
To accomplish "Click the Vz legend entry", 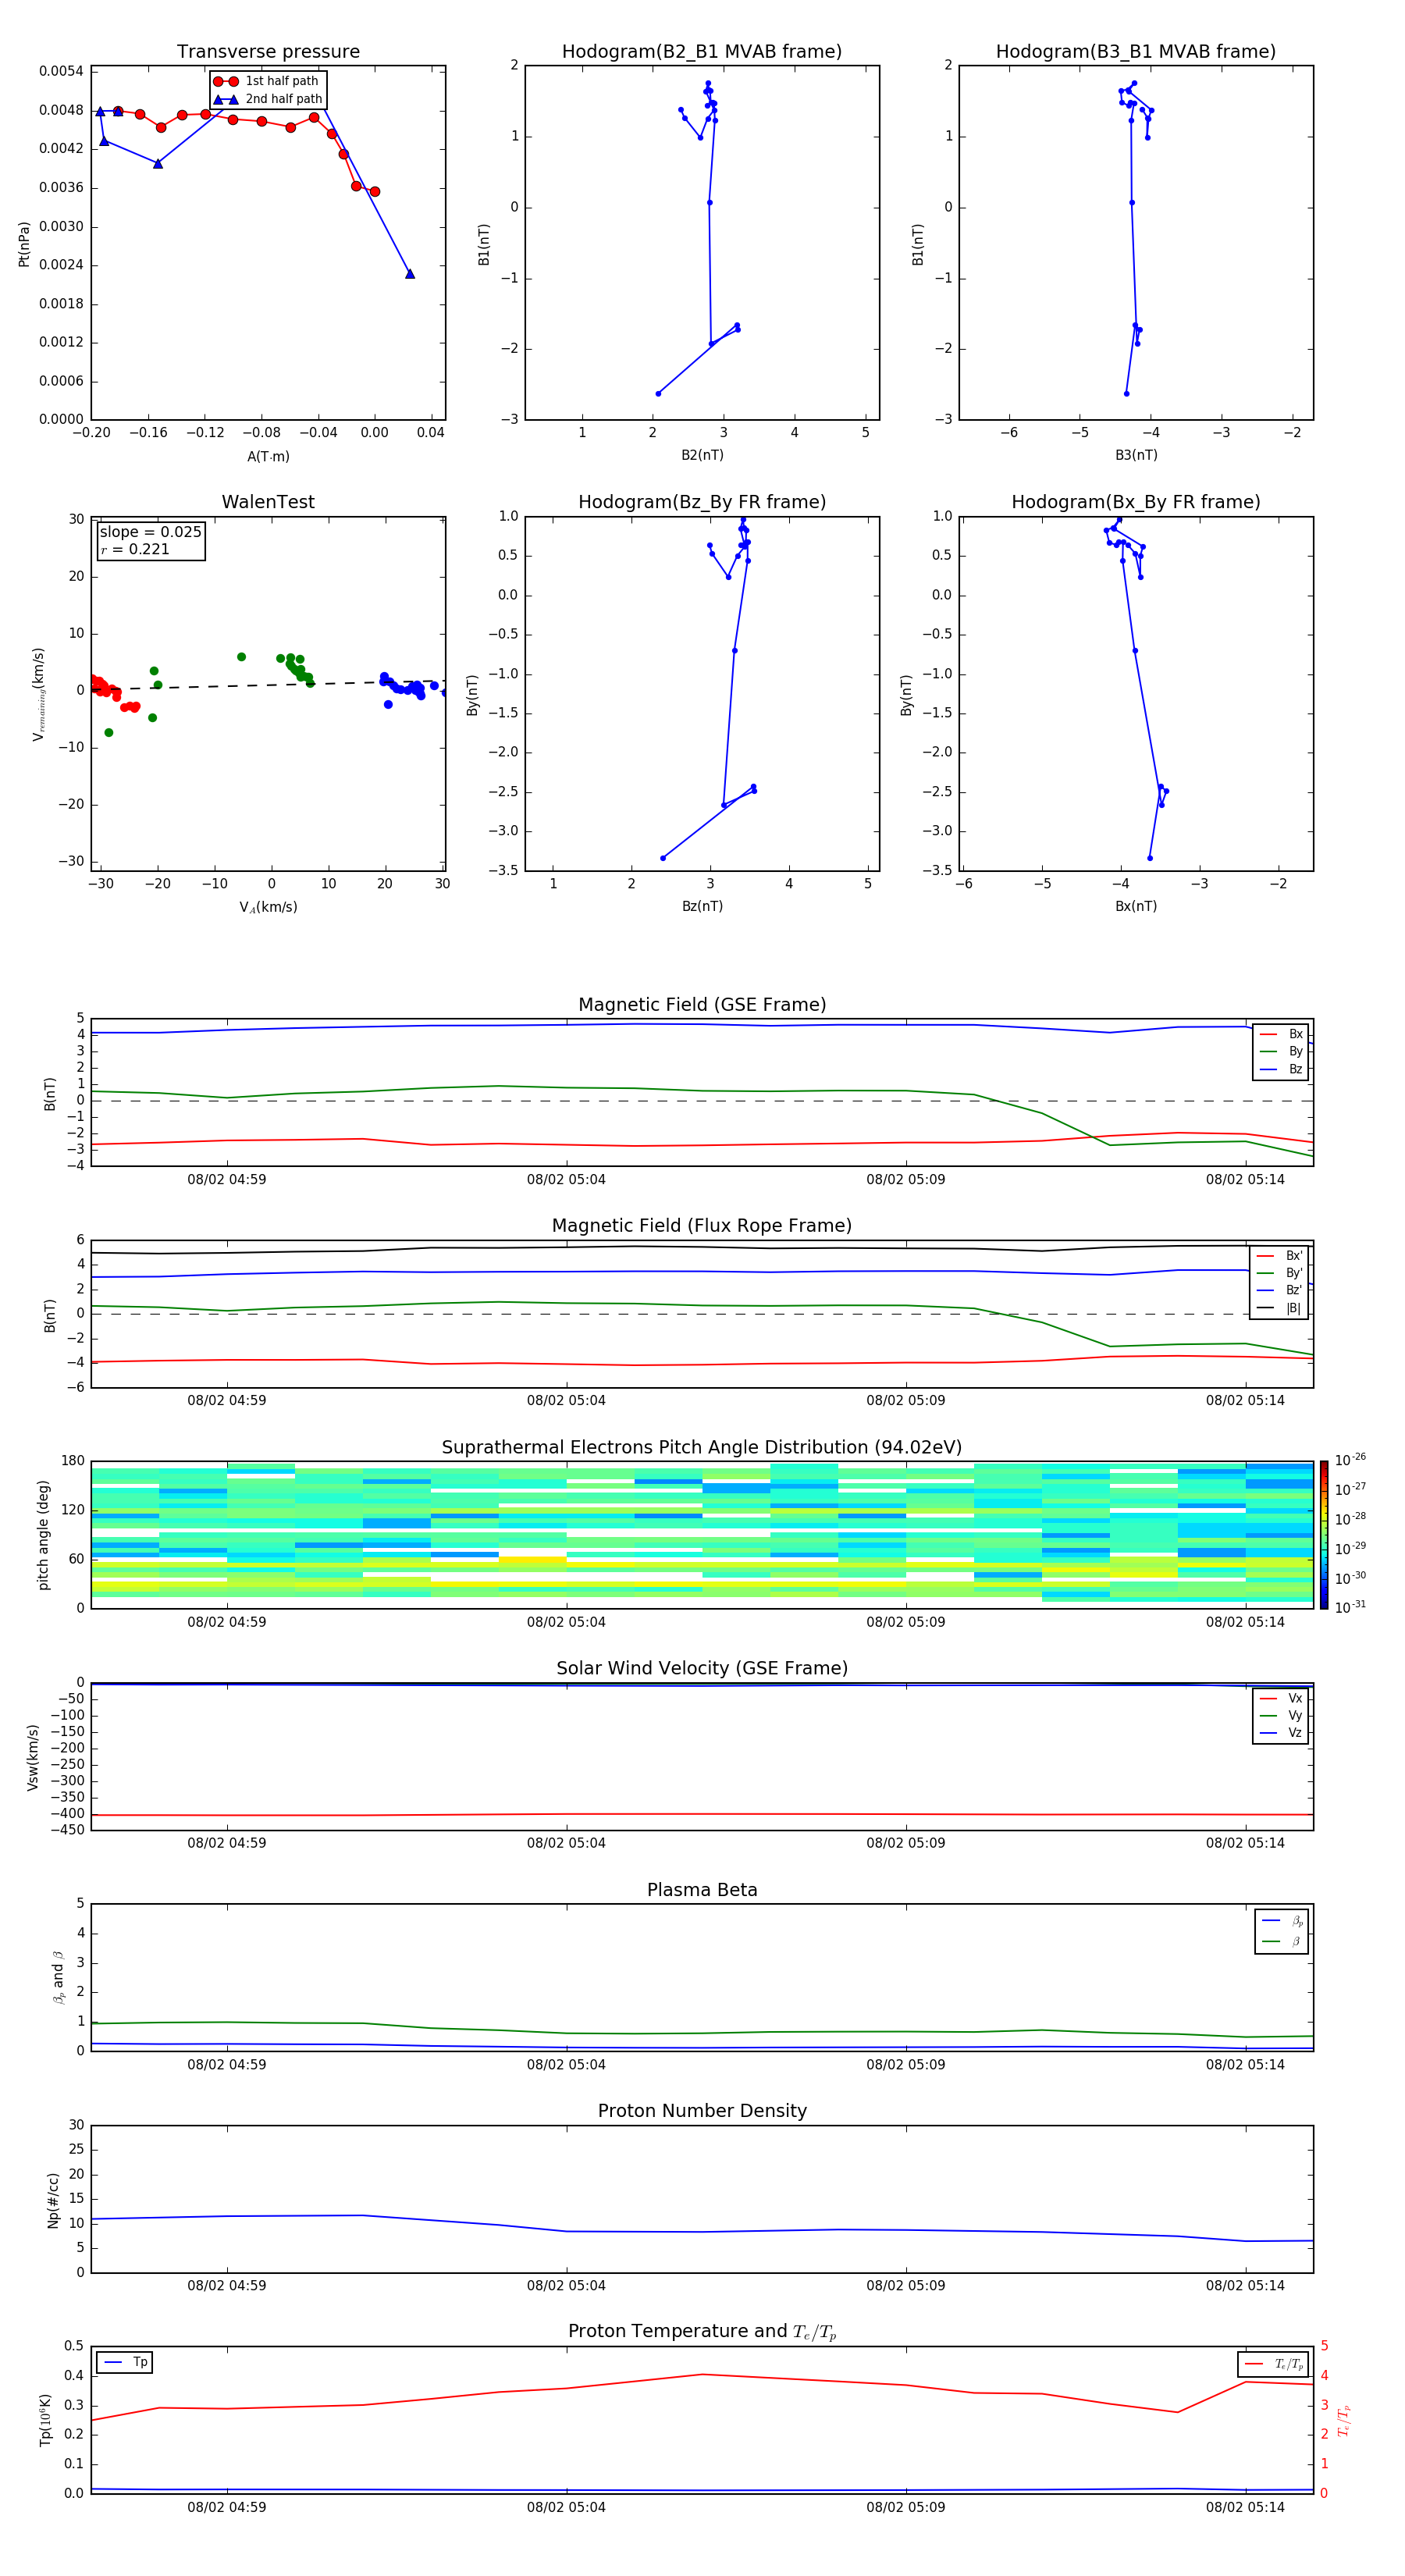I will (x=1281, y=1733).
